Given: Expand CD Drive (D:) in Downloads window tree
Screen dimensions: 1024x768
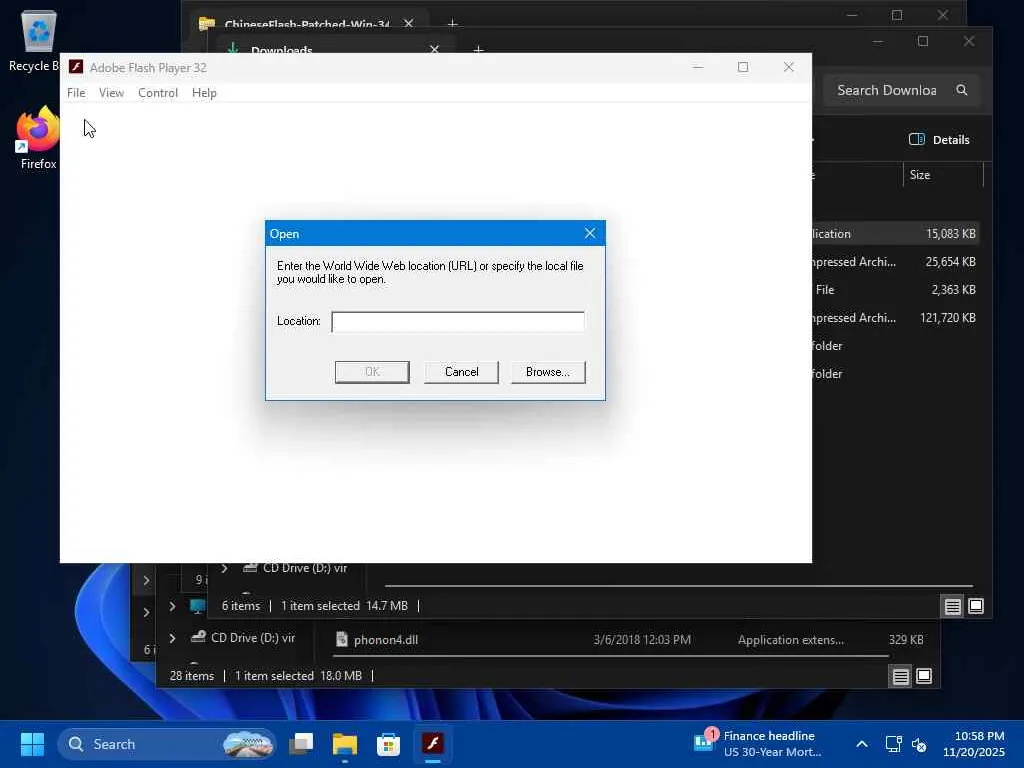Looking at the screenshot, I should 224,568.
